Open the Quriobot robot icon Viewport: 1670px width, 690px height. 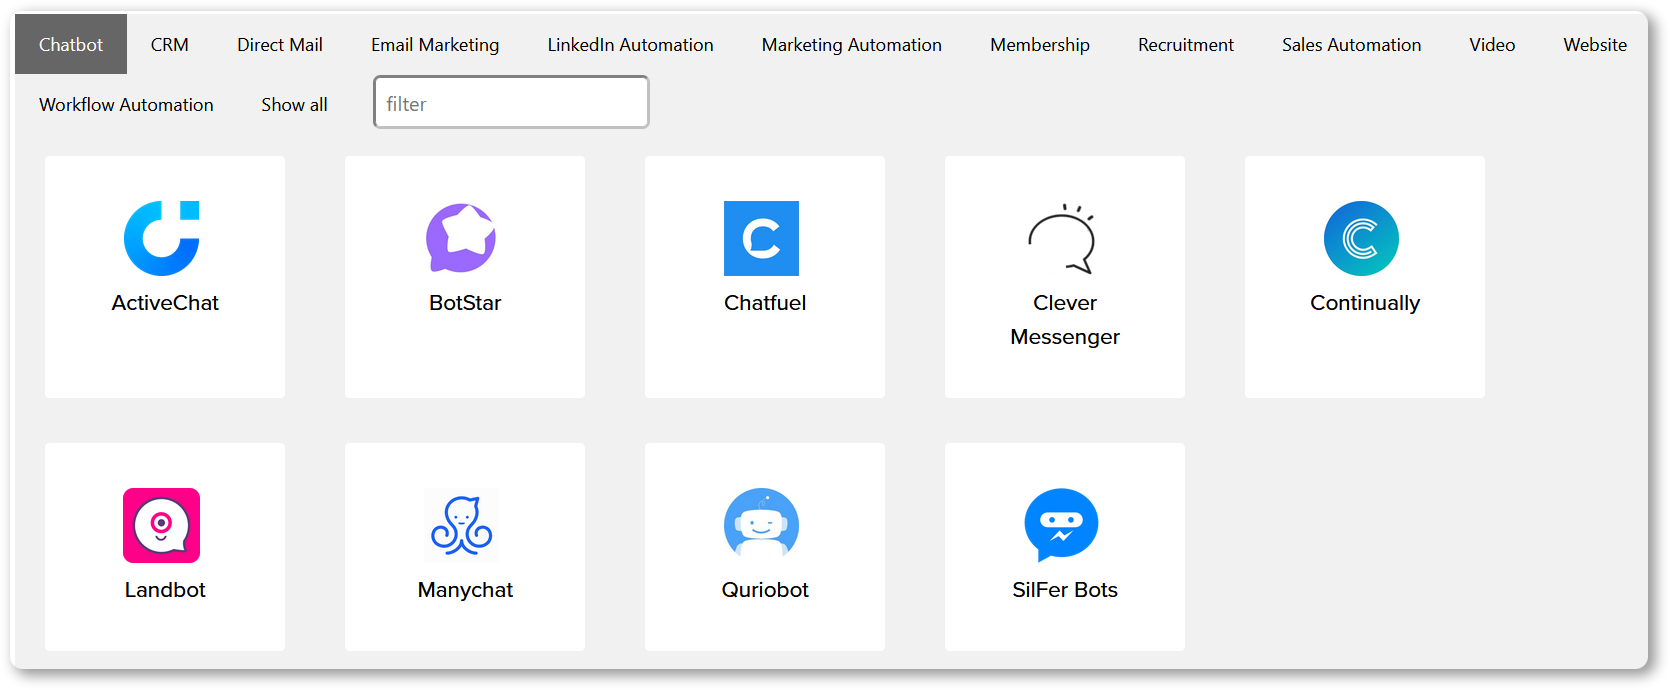pos(762,523)
